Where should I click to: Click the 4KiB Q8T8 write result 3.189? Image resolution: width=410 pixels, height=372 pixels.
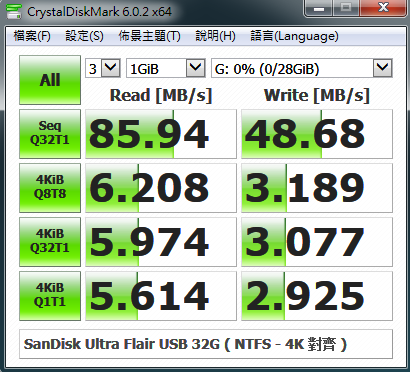pyautogui.click(x=317, y=188)
